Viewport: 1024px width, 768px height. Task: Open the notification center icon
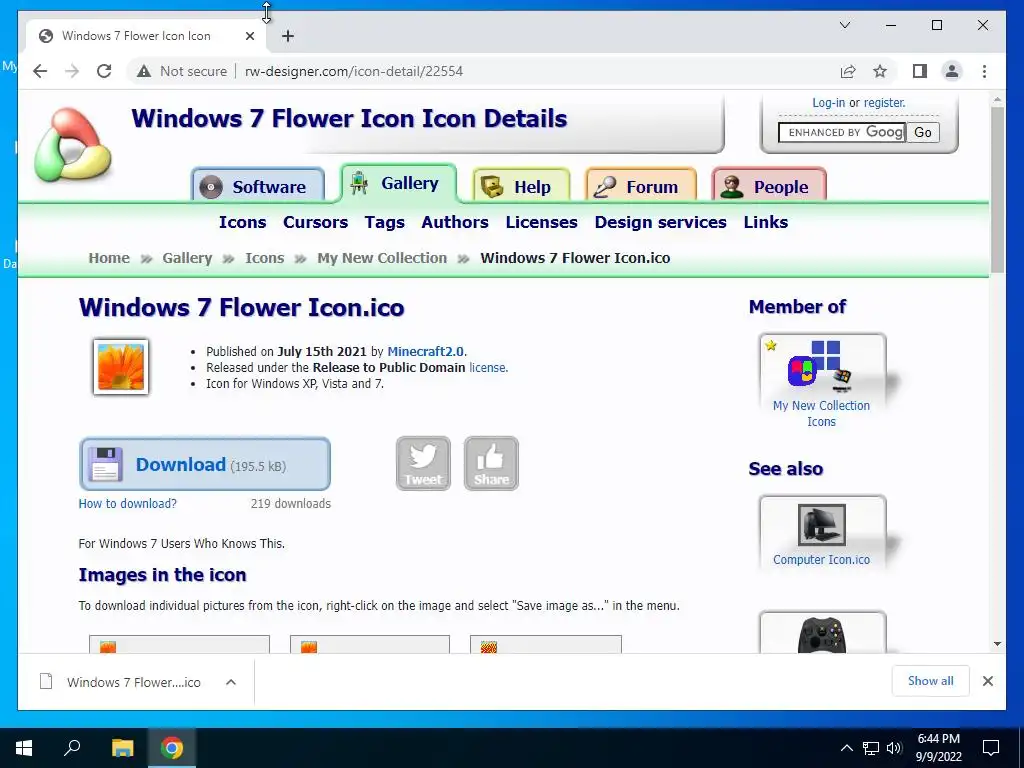(991, 748)
